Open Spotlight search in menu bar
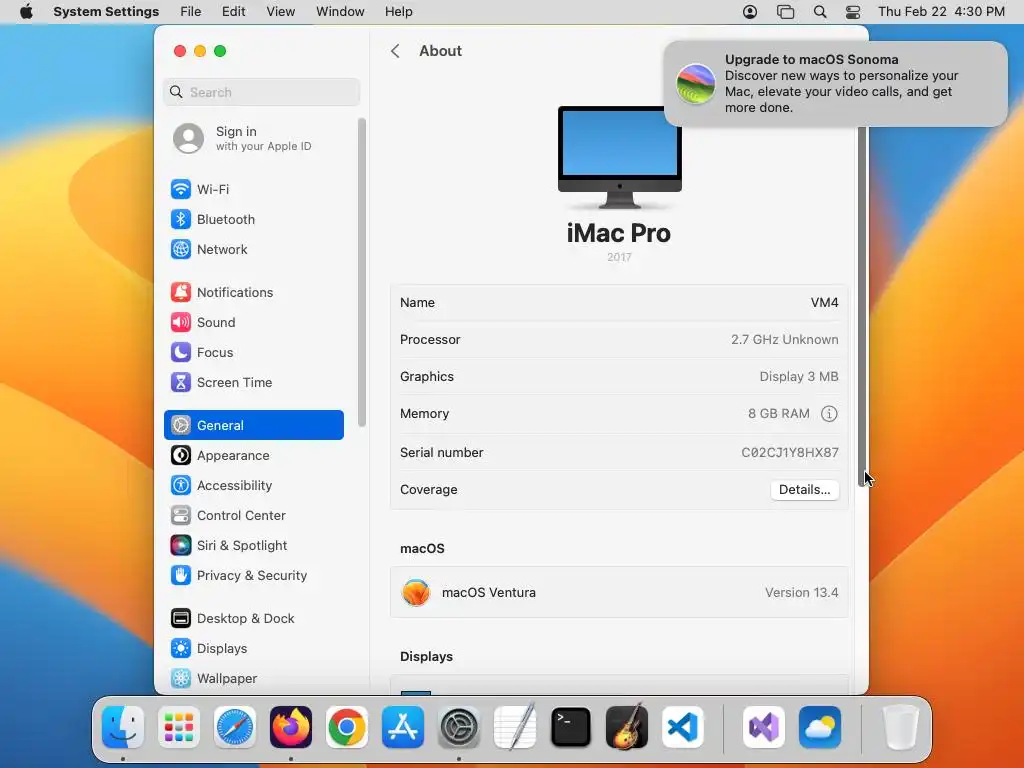The width and height of the screenshot is (1024, 768). click(x=820, y=12)
